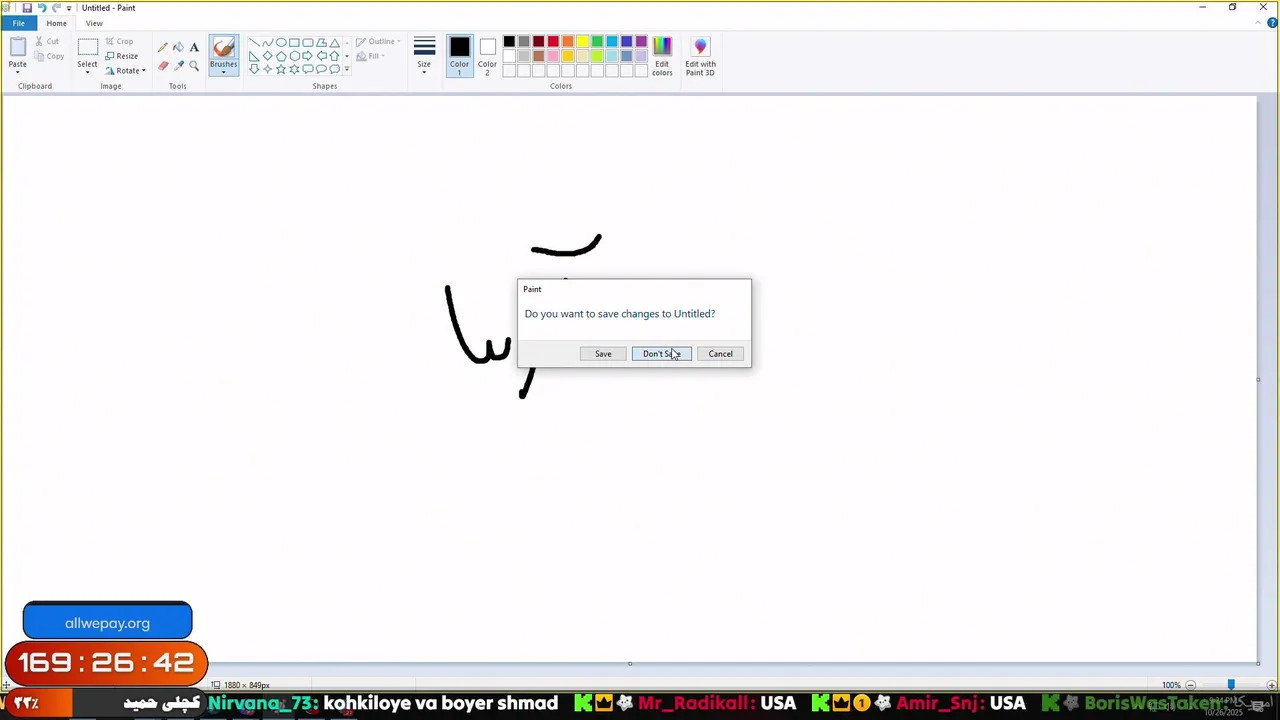Choose the orange palette swatch
Viewport: 1280px width, 720px height.
coord(568,41)
